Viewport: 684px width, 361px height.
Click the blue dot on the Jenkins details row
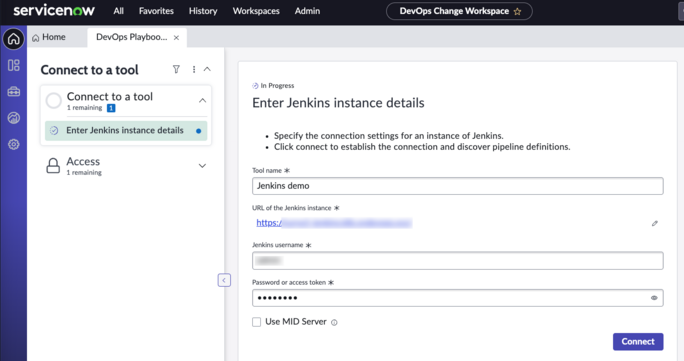click(198, 131)
